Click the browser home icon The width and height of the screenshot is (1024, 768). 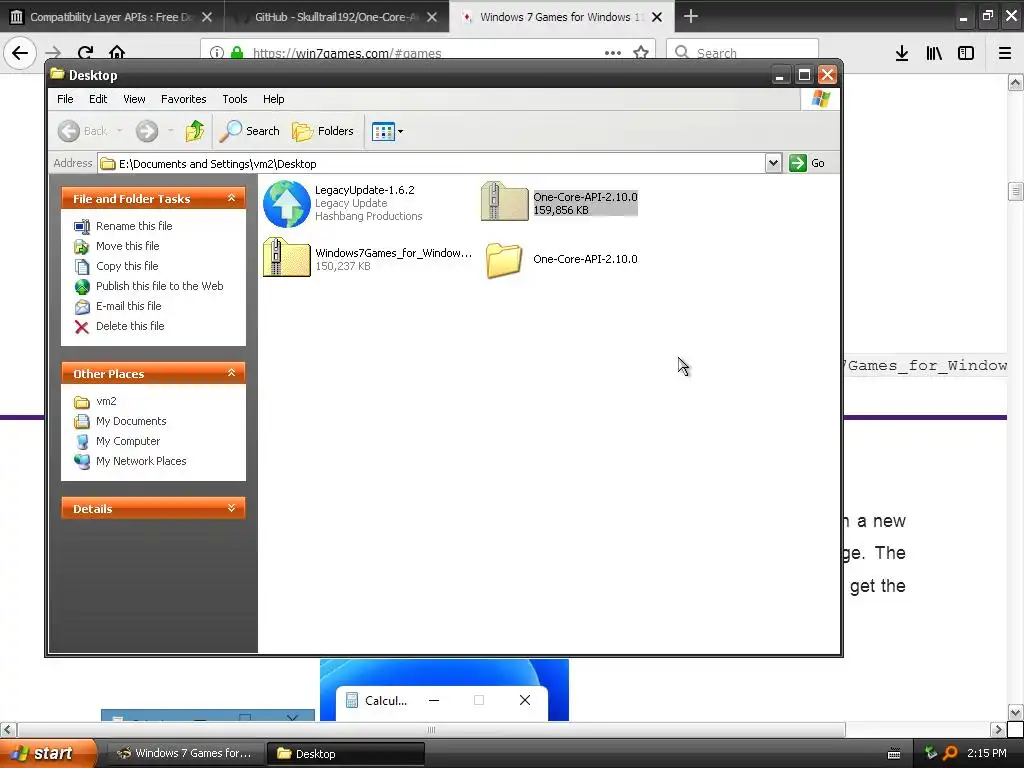[117, 53]
